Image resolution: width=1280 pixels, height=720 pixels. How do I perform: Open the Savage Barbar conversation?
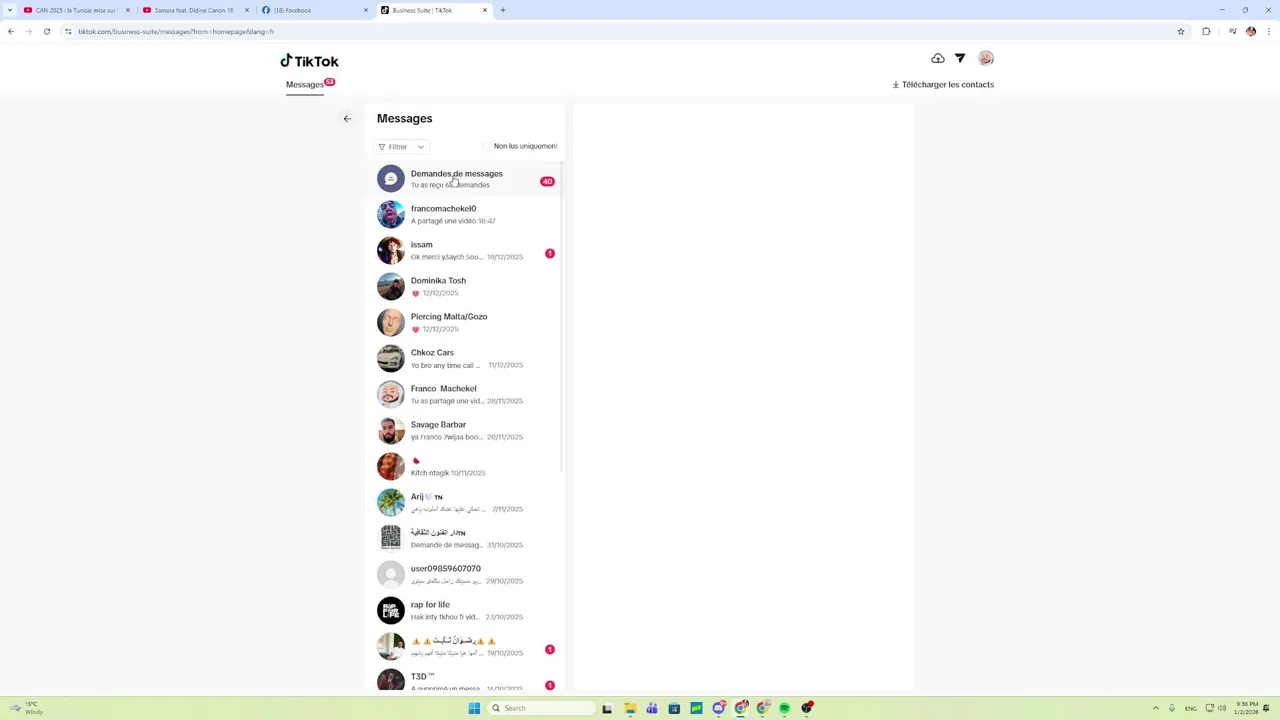click(465, 430)
